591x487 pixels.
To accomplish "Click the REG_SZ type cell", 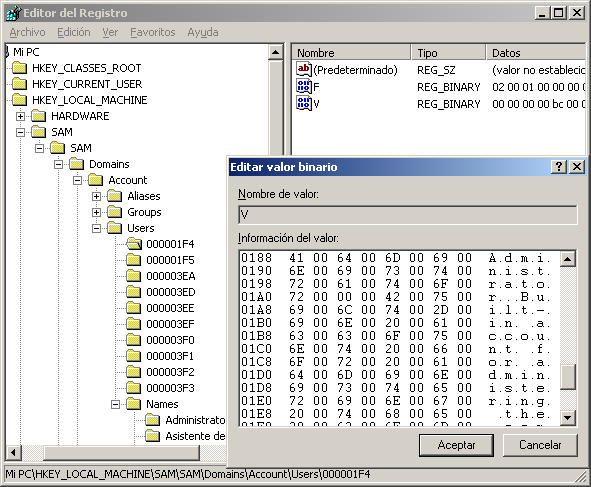I will (x=436, y=70).
